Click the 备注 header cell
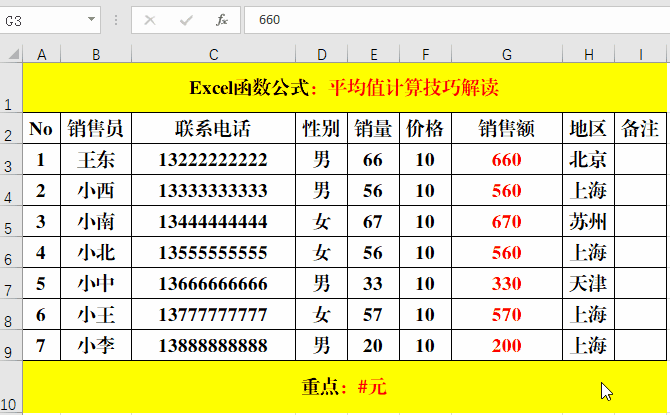This screenshot has width=670, height=415. [641, 128]
